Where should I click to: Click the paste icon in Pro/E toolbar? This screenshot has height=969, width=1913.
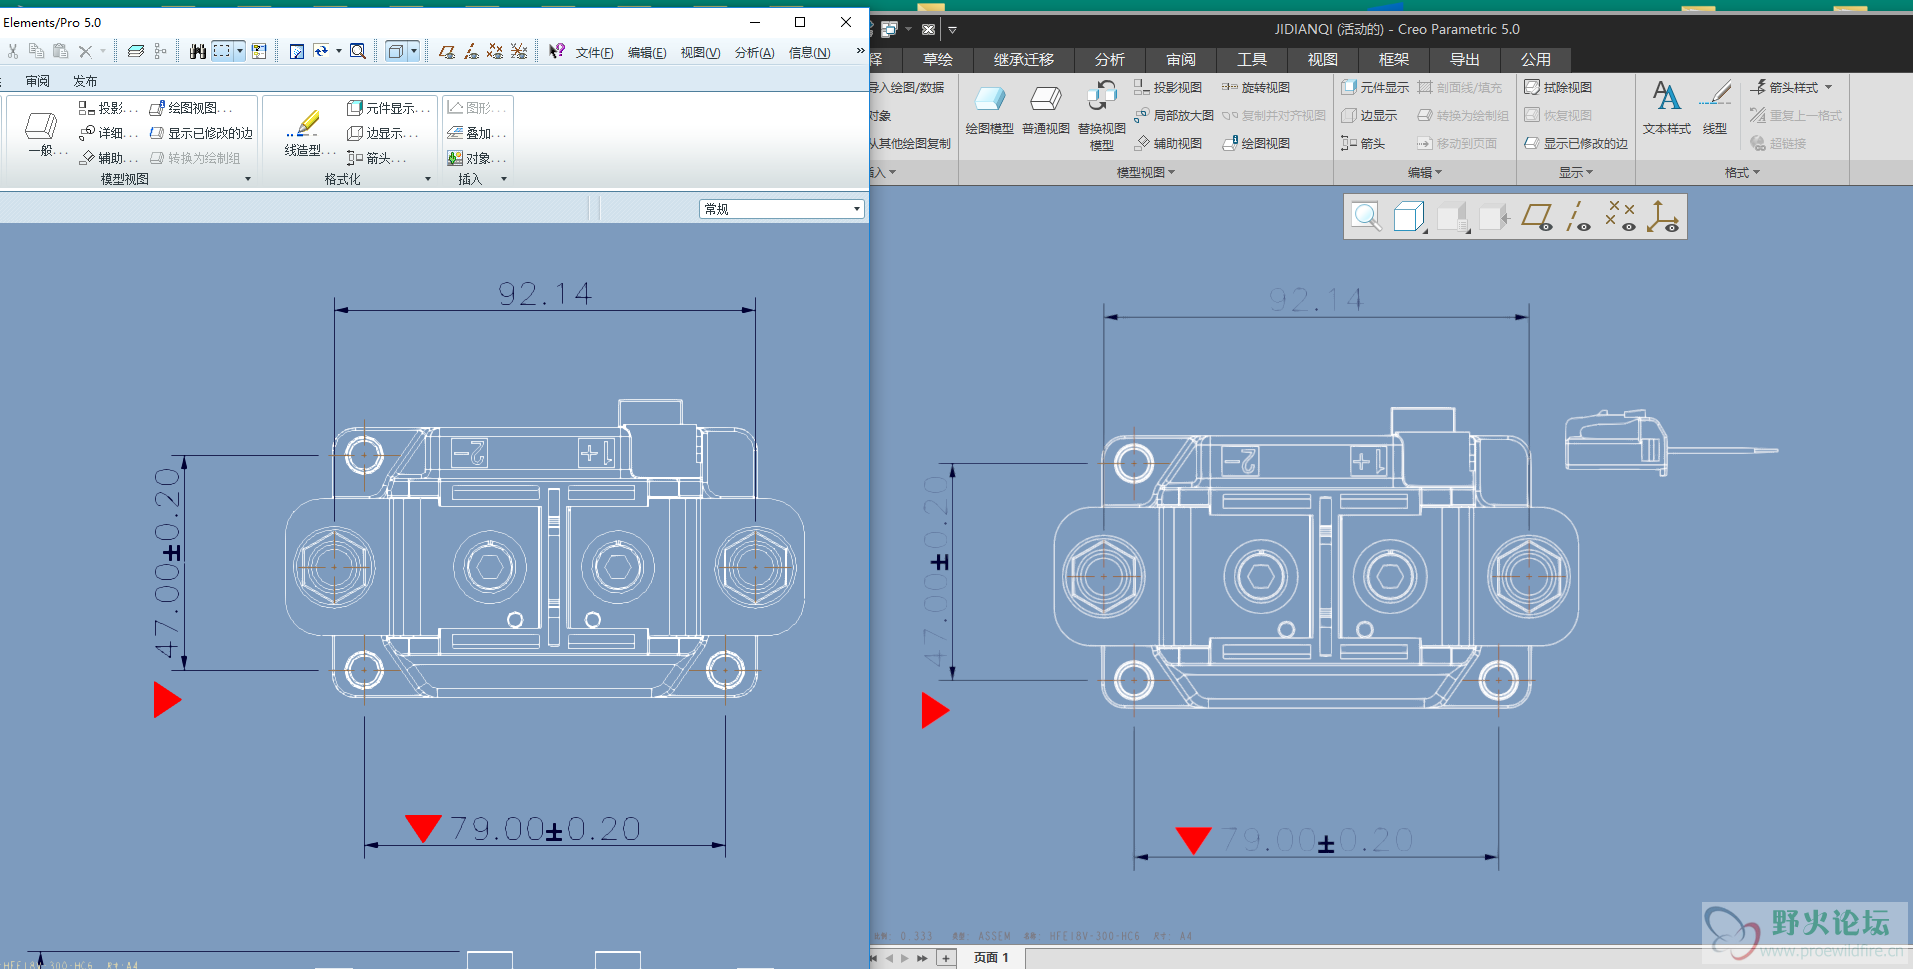pyautogui.click(x=61, y=51)
